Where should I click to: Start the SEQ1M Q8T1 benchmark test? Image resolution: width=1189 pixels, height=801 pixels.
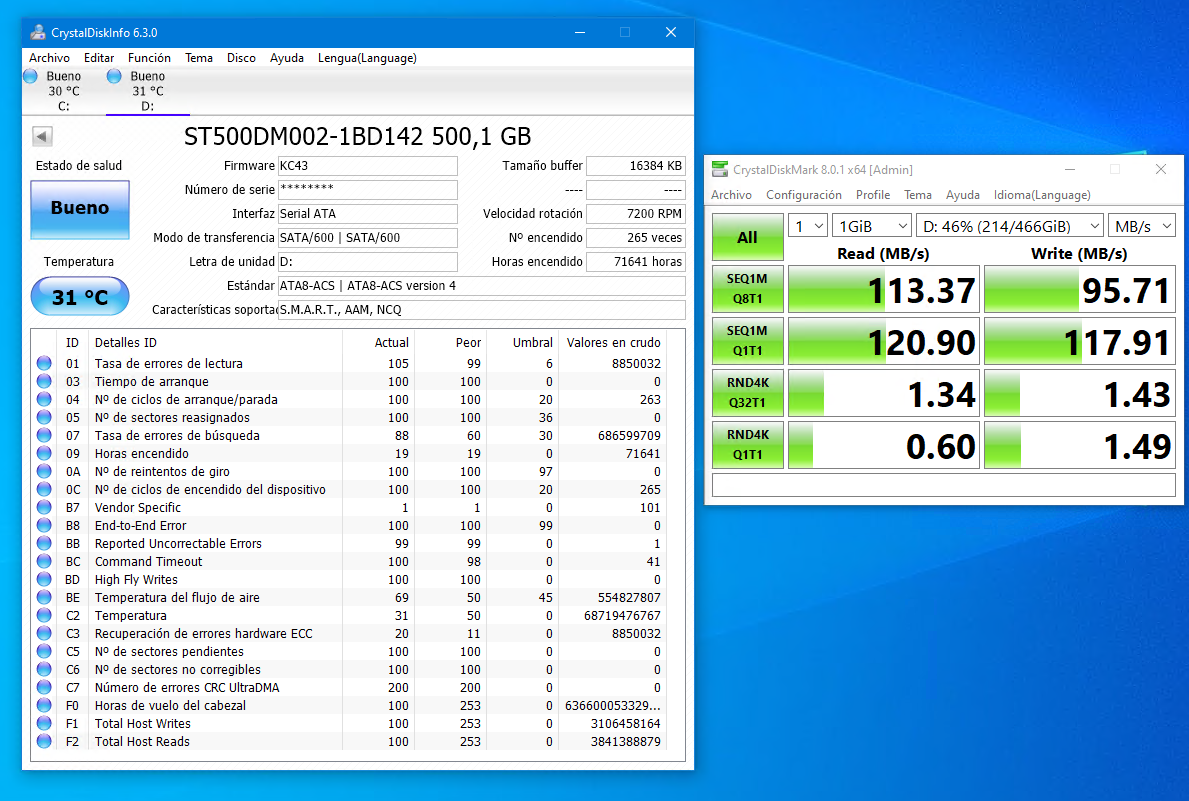[x=747, y=290]
